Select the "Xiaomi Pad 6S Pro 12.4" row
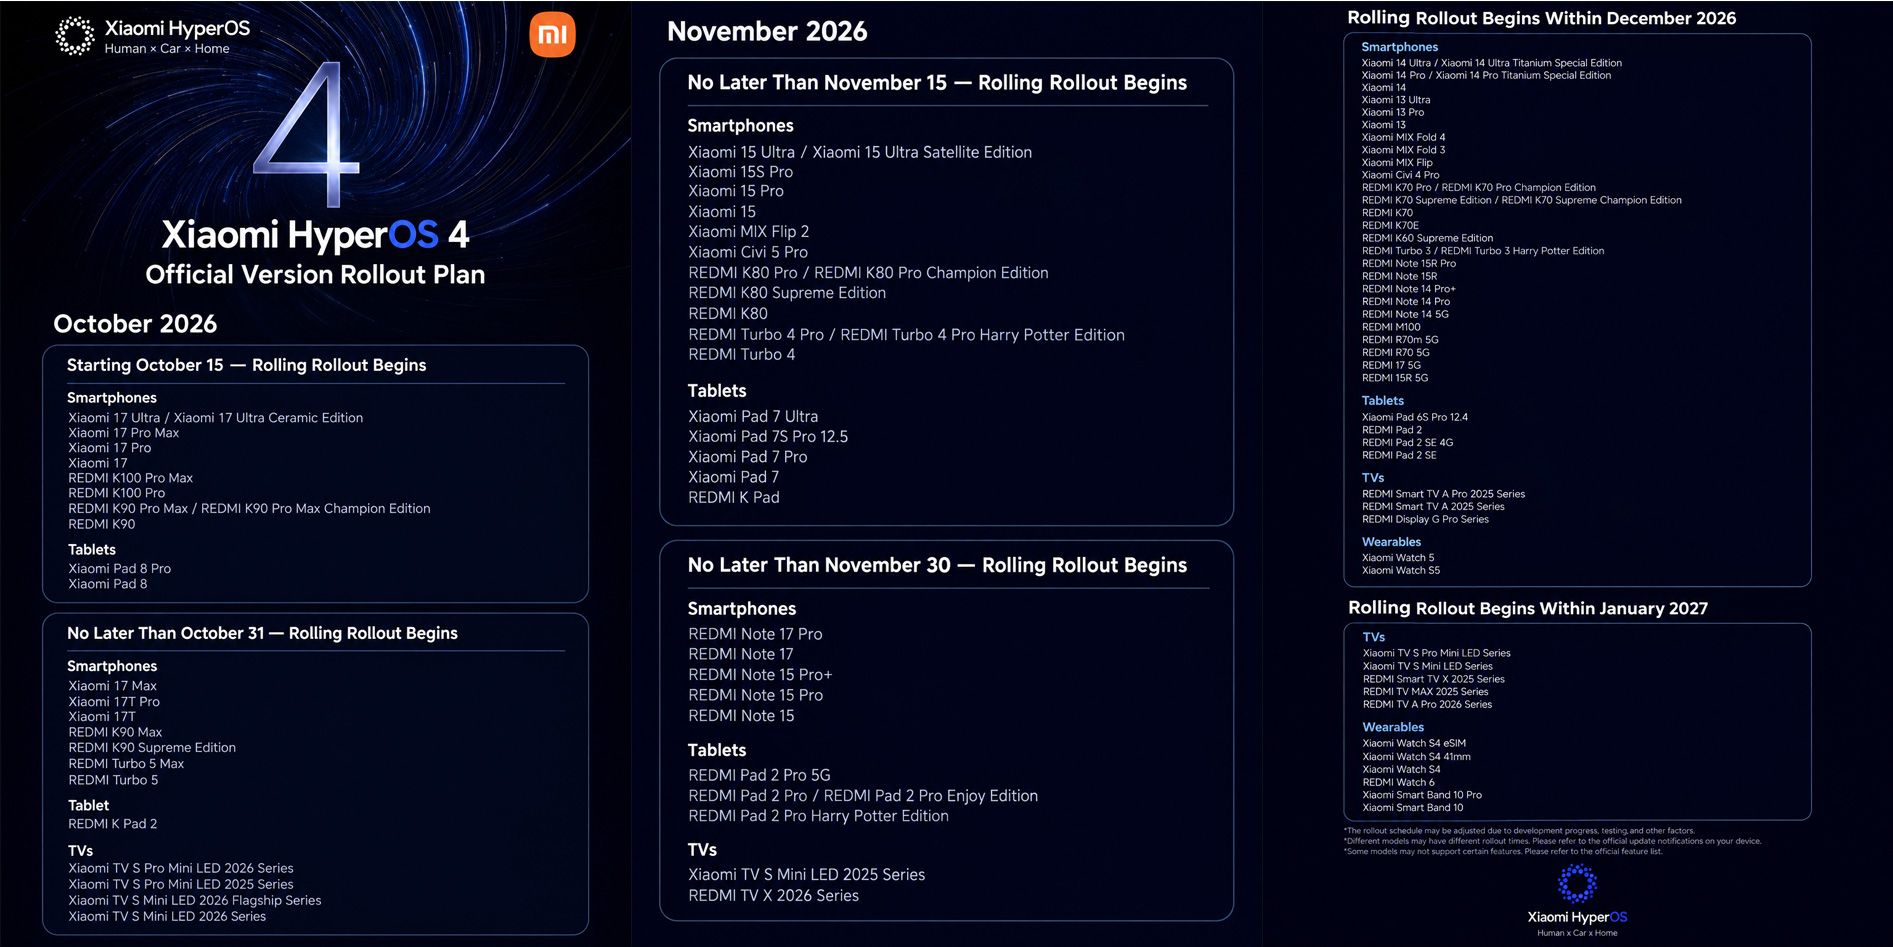The width and height of the screenshot is (1893, 947). pos(1415,417)
